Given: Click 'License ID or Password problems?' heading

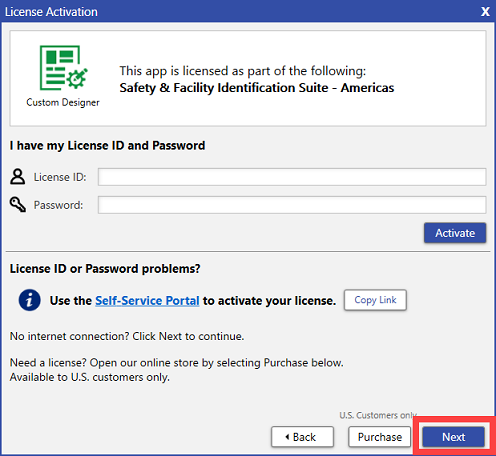Looking at the screenshot, I should (x=105, y=269).
